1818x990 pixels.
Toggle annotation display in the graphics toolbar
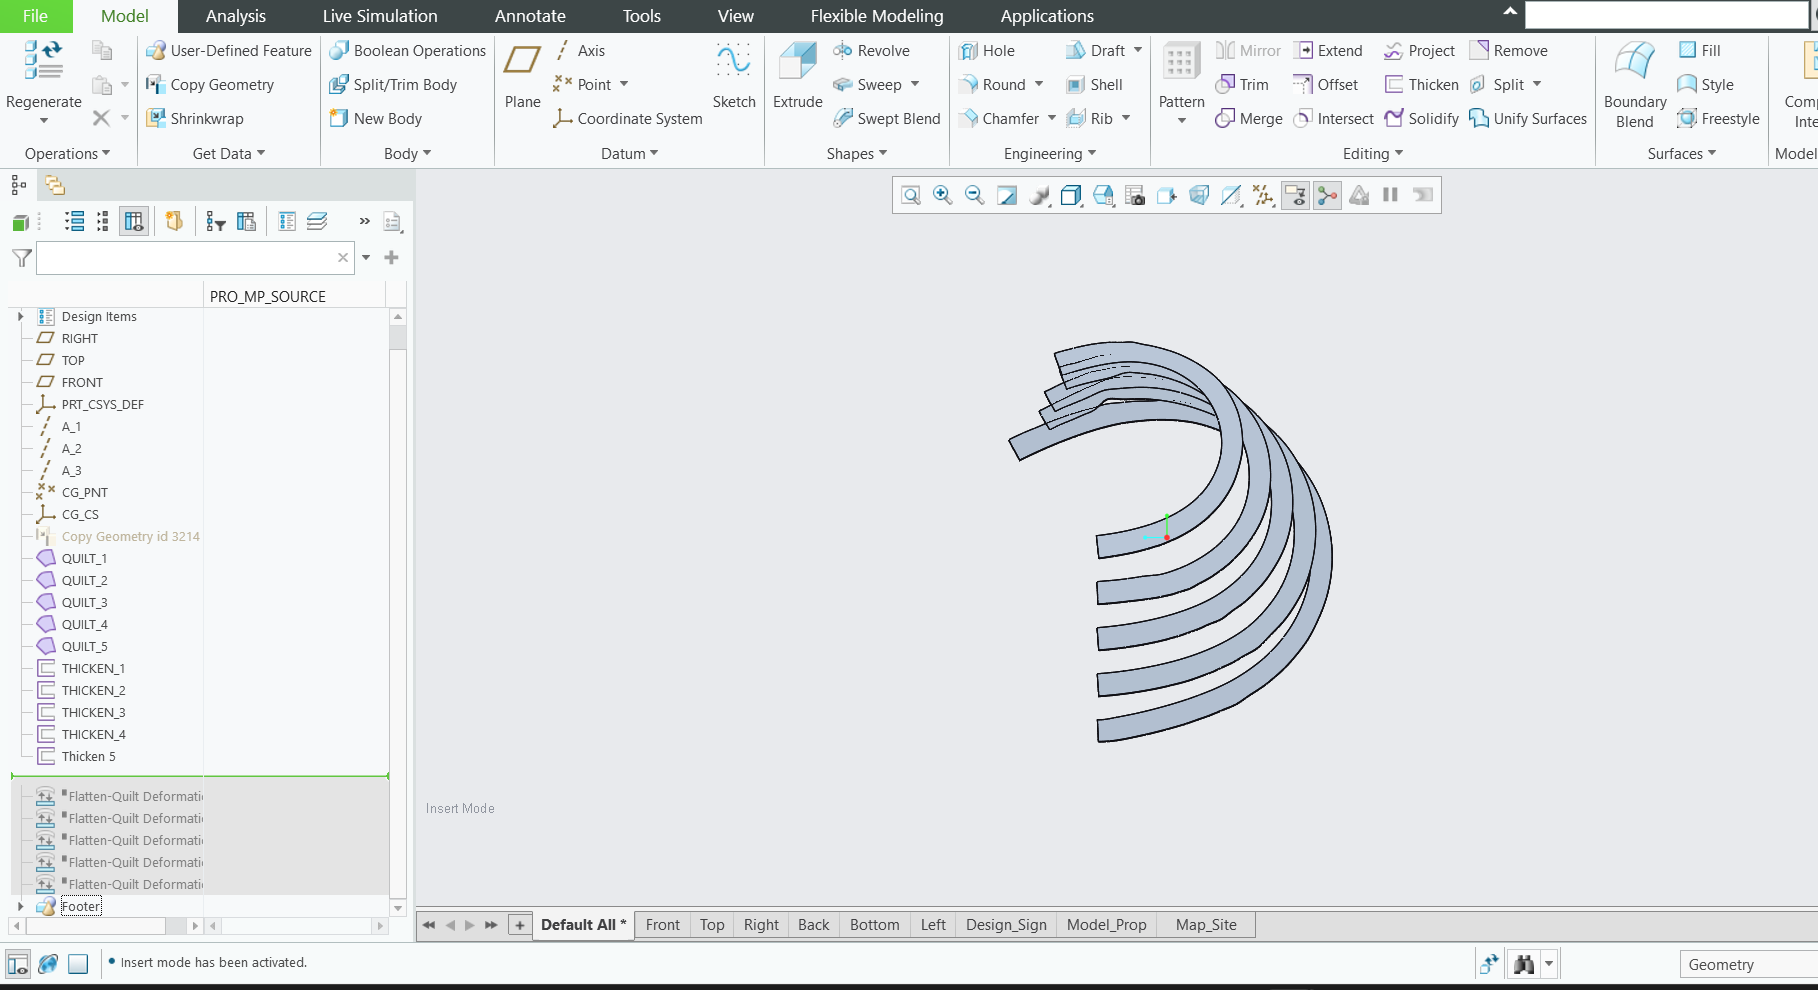click(x=1294, y=195)
